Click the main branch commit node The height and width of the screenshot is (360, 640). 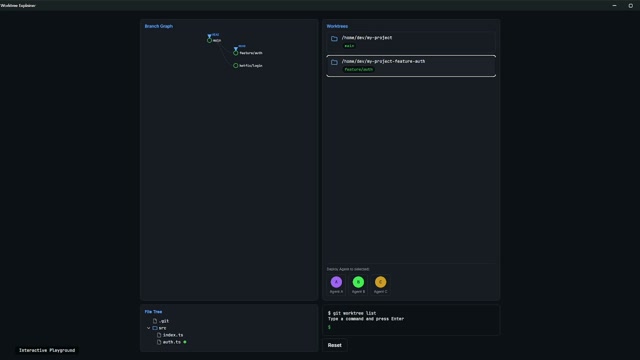(x=209, y=40)
